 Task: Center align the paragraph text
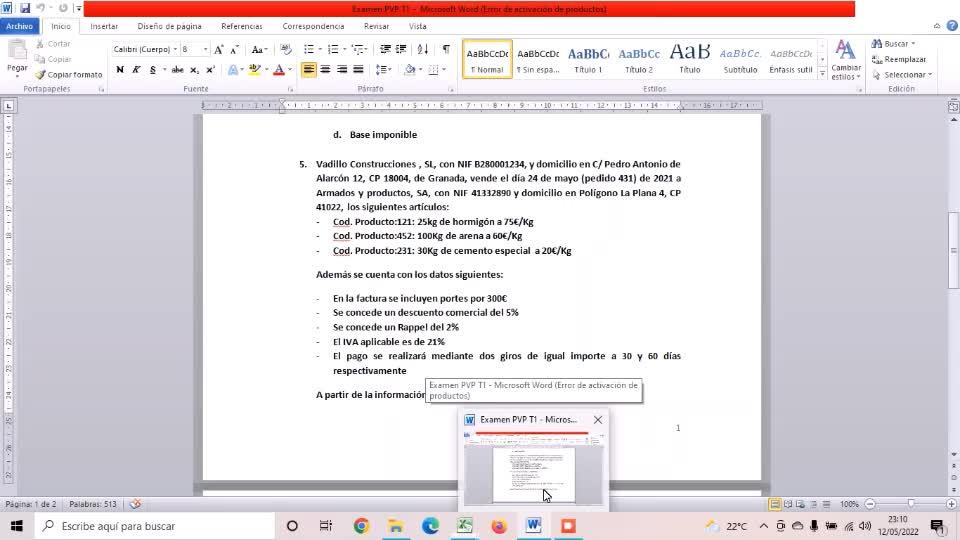325,69
